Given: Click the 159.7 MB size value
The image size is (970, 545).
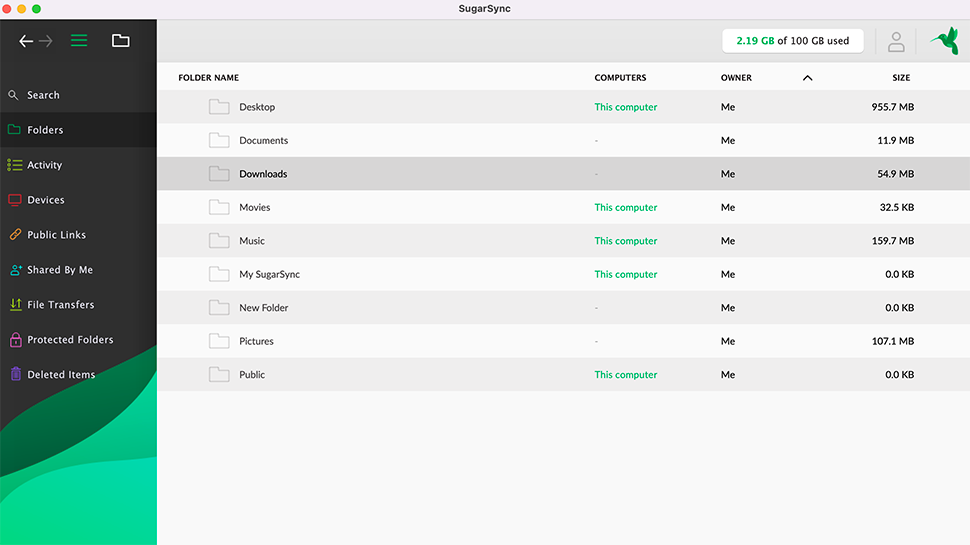Looking at the screenshot, I should click(893, 241).
